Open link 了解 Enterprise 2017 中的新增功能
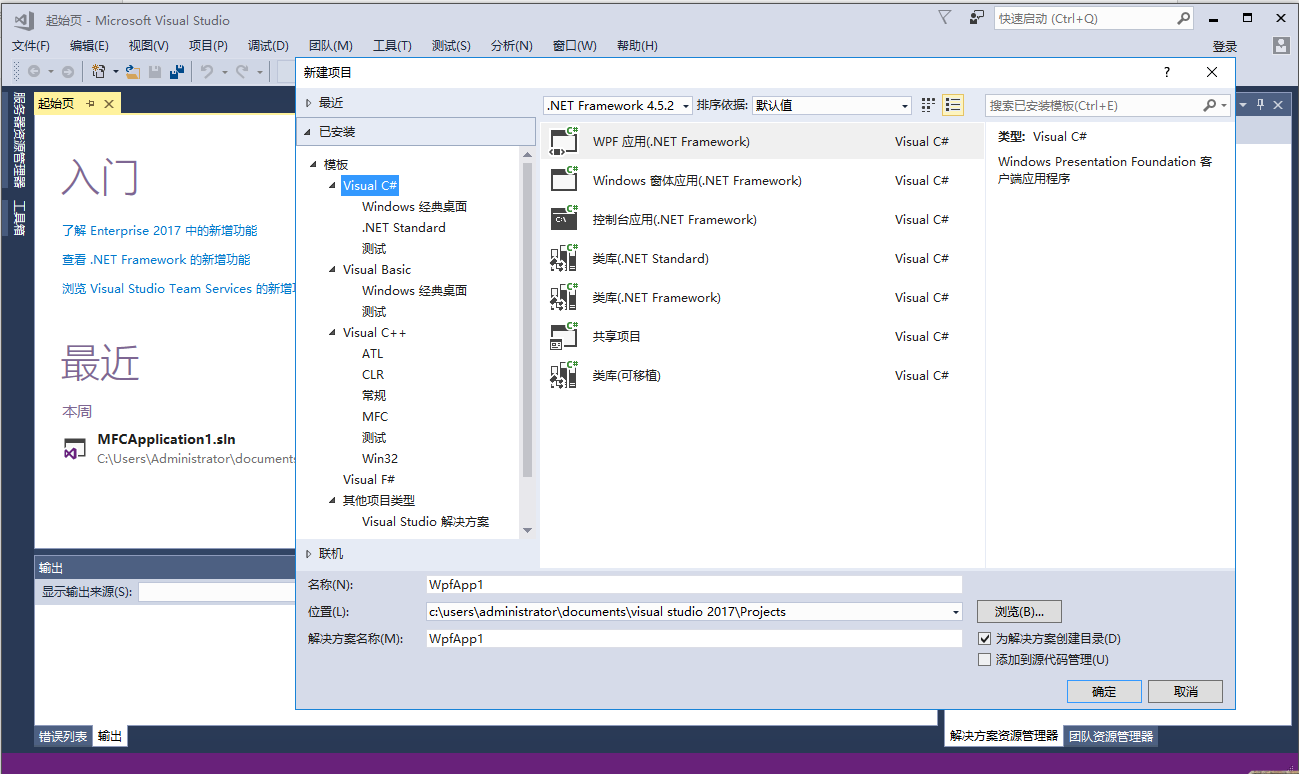Screen dimensions: 1299x774 (x=160, y=231)
